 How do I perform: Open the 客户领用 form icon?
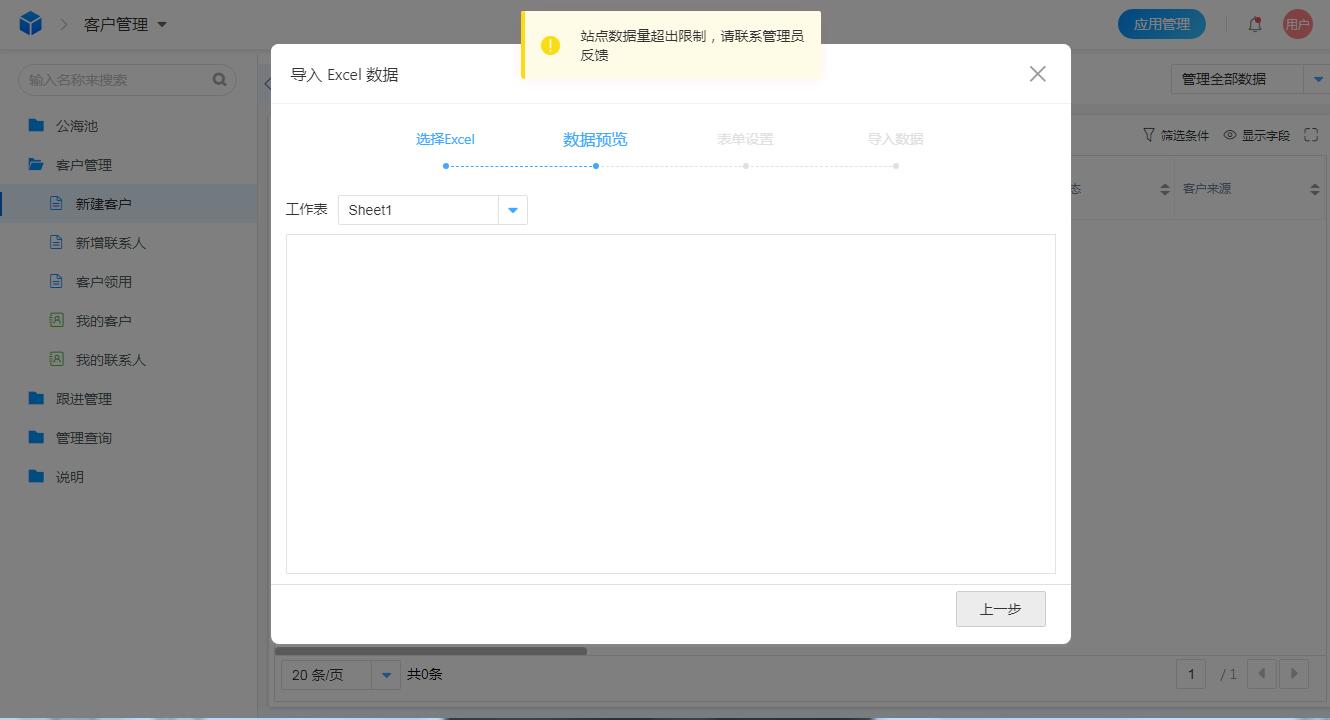[x=55, y=281]
